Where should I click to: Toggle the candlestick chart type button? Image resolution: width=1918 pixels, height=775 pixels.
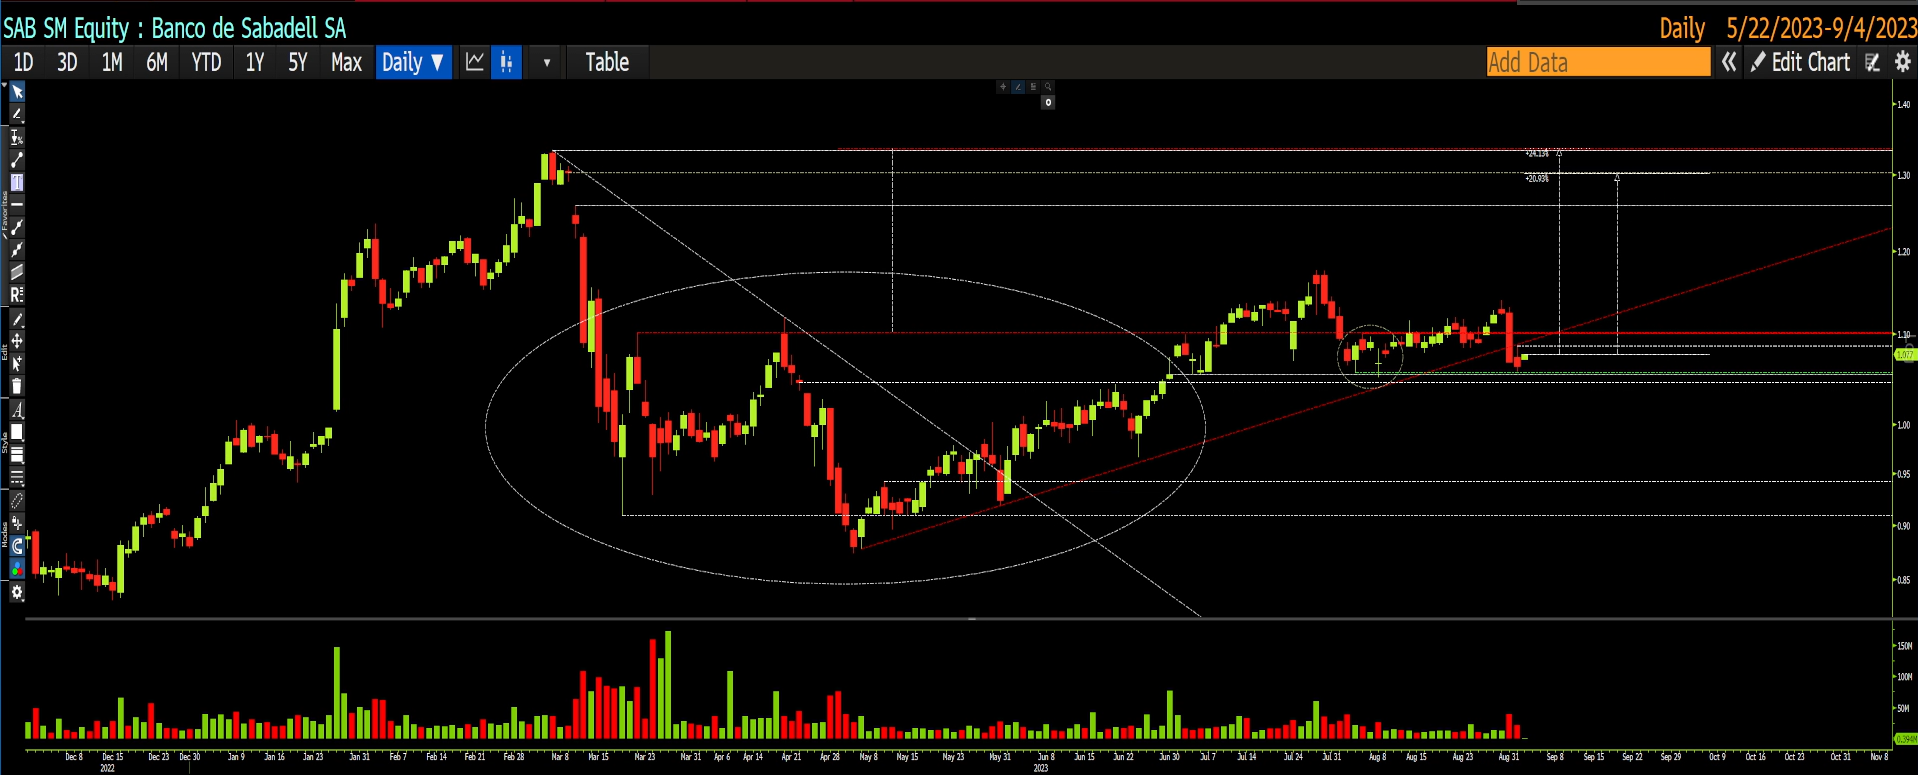click(506, 62)
